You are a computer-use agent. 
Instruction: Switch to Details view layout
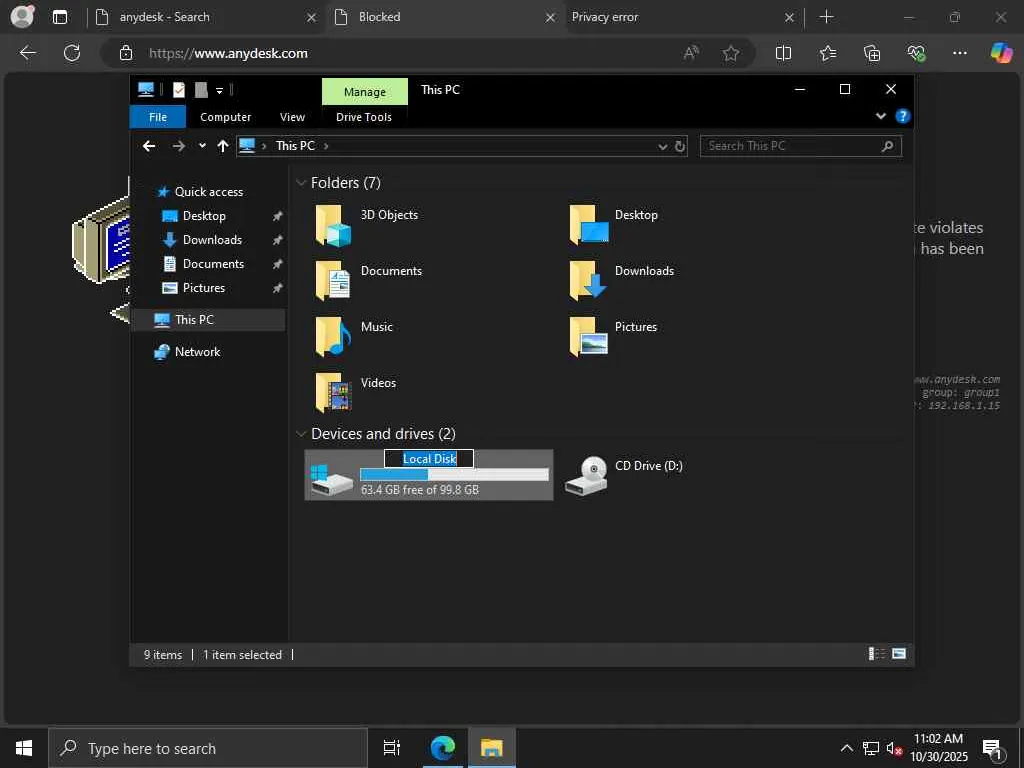[x=876, y=654]
